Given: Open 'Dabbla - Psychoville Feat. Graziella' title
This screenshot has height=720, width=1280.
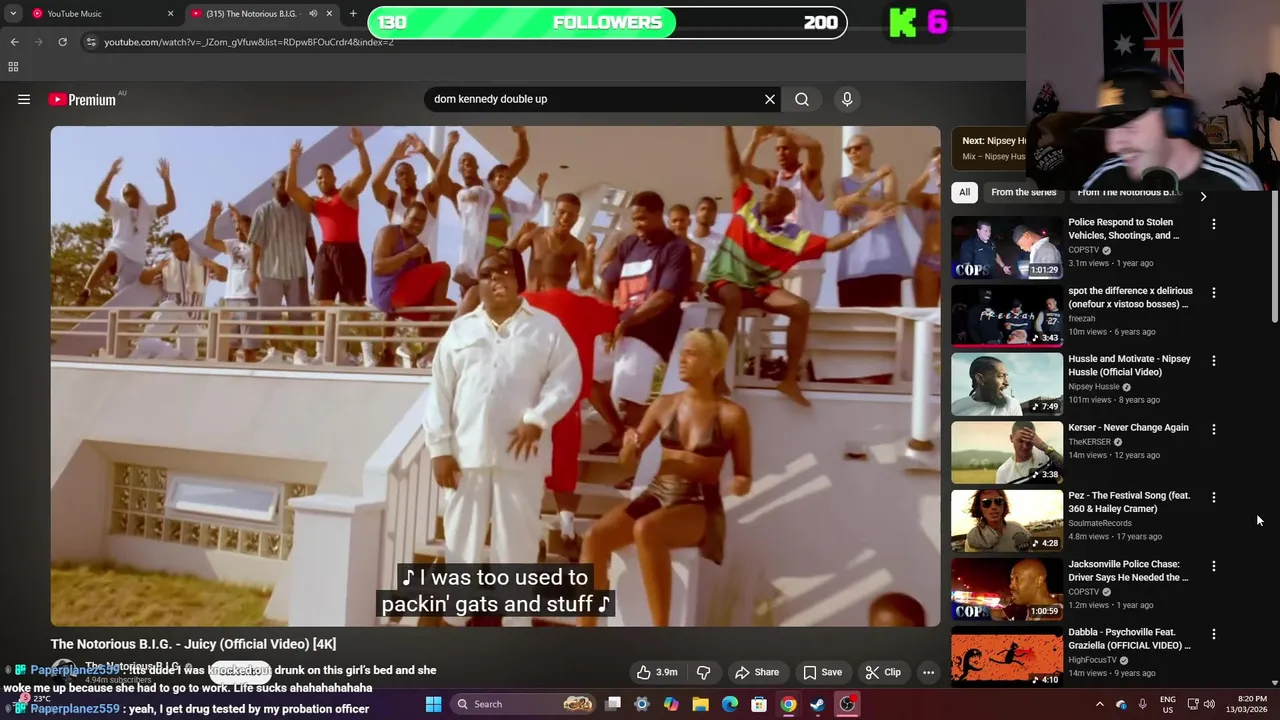Looking at the screenshot, I should click(x=1129, y=639).
